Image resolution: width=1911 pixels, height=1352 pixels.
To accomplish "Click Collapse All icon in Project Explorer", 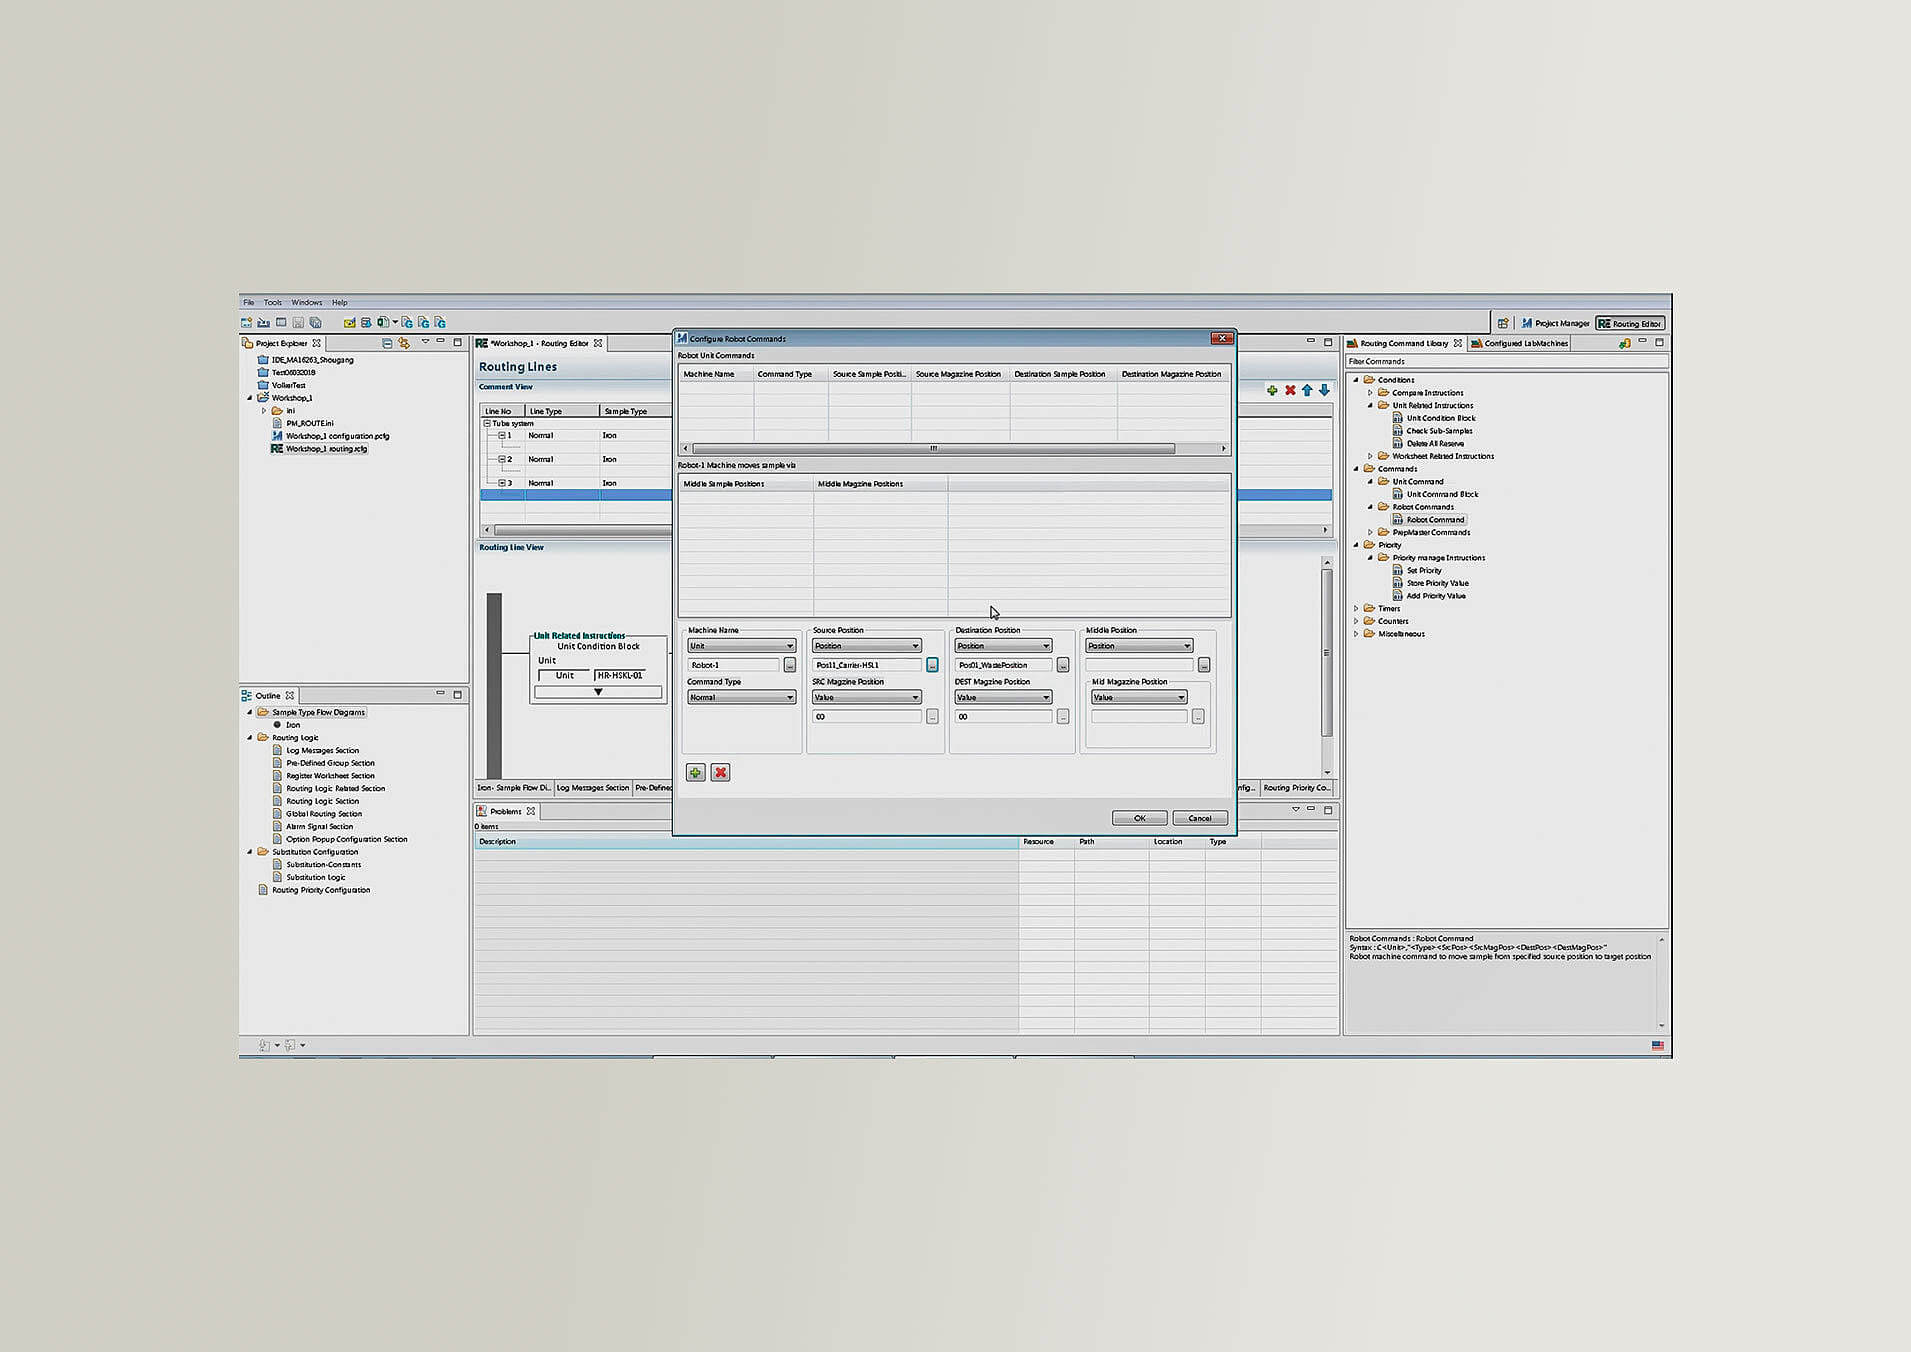I will (x=387, y=343).
